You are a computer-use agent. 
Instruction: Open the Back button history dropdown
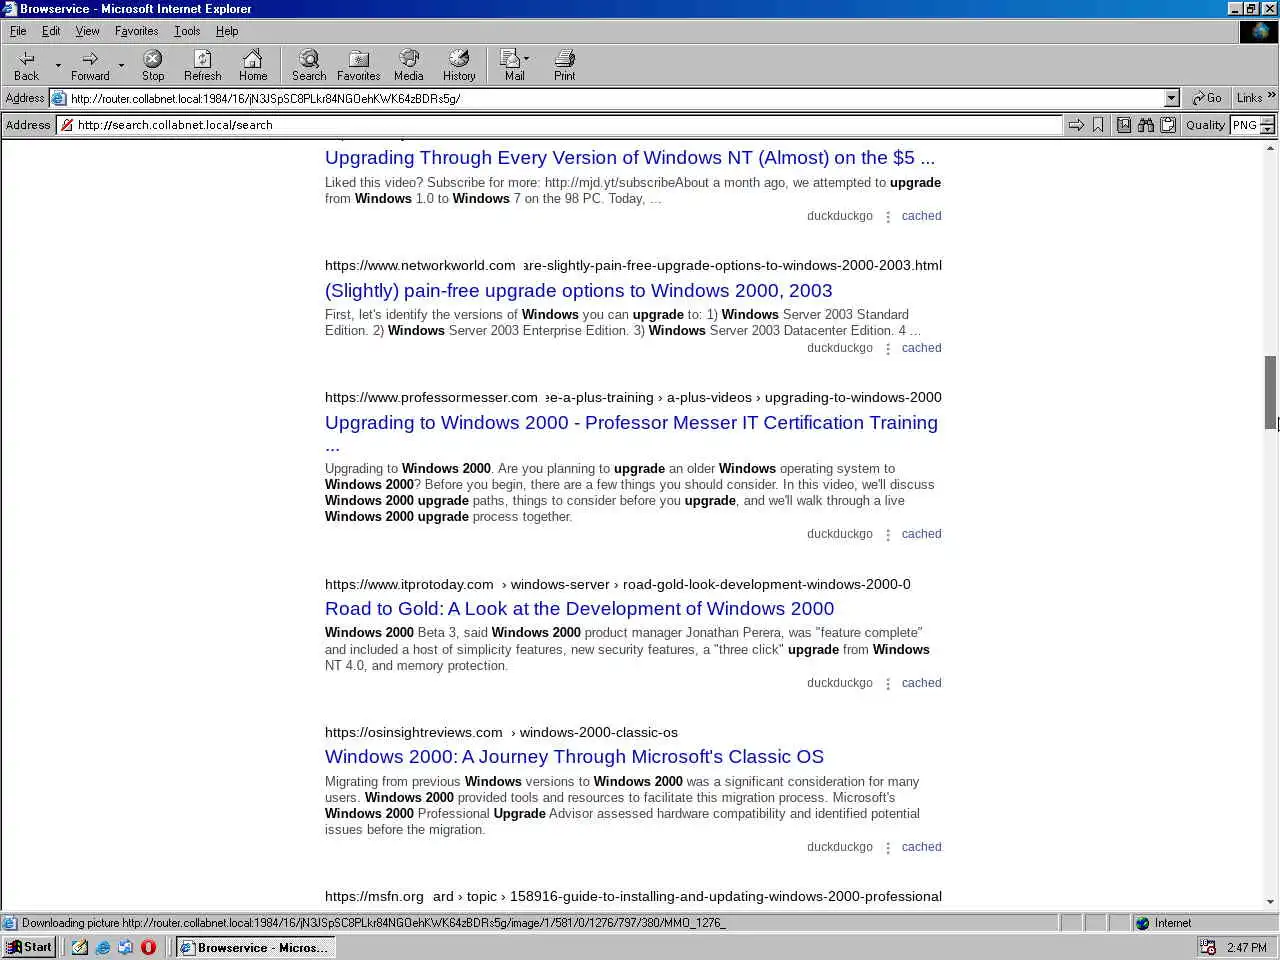[x=58, y=65]
